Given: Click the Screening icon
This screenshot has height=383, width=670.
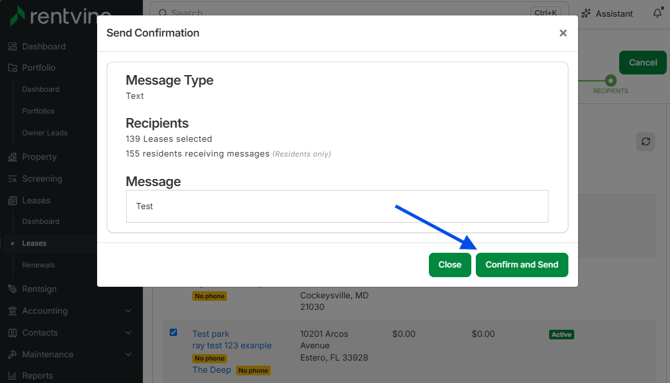Looking at the screenshot, I should click(12, 179).
